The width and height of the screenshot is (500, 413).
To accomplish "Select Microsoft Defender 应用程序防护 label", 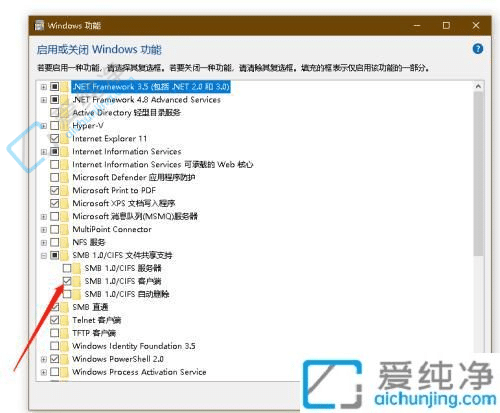I will (x=134, y=177).
